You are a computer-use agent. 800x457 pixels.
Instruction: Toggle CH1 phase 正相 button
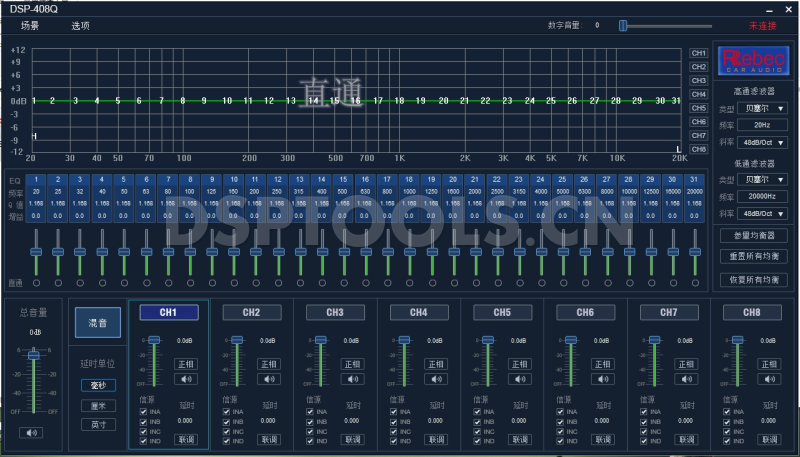[x=186, y=364]
